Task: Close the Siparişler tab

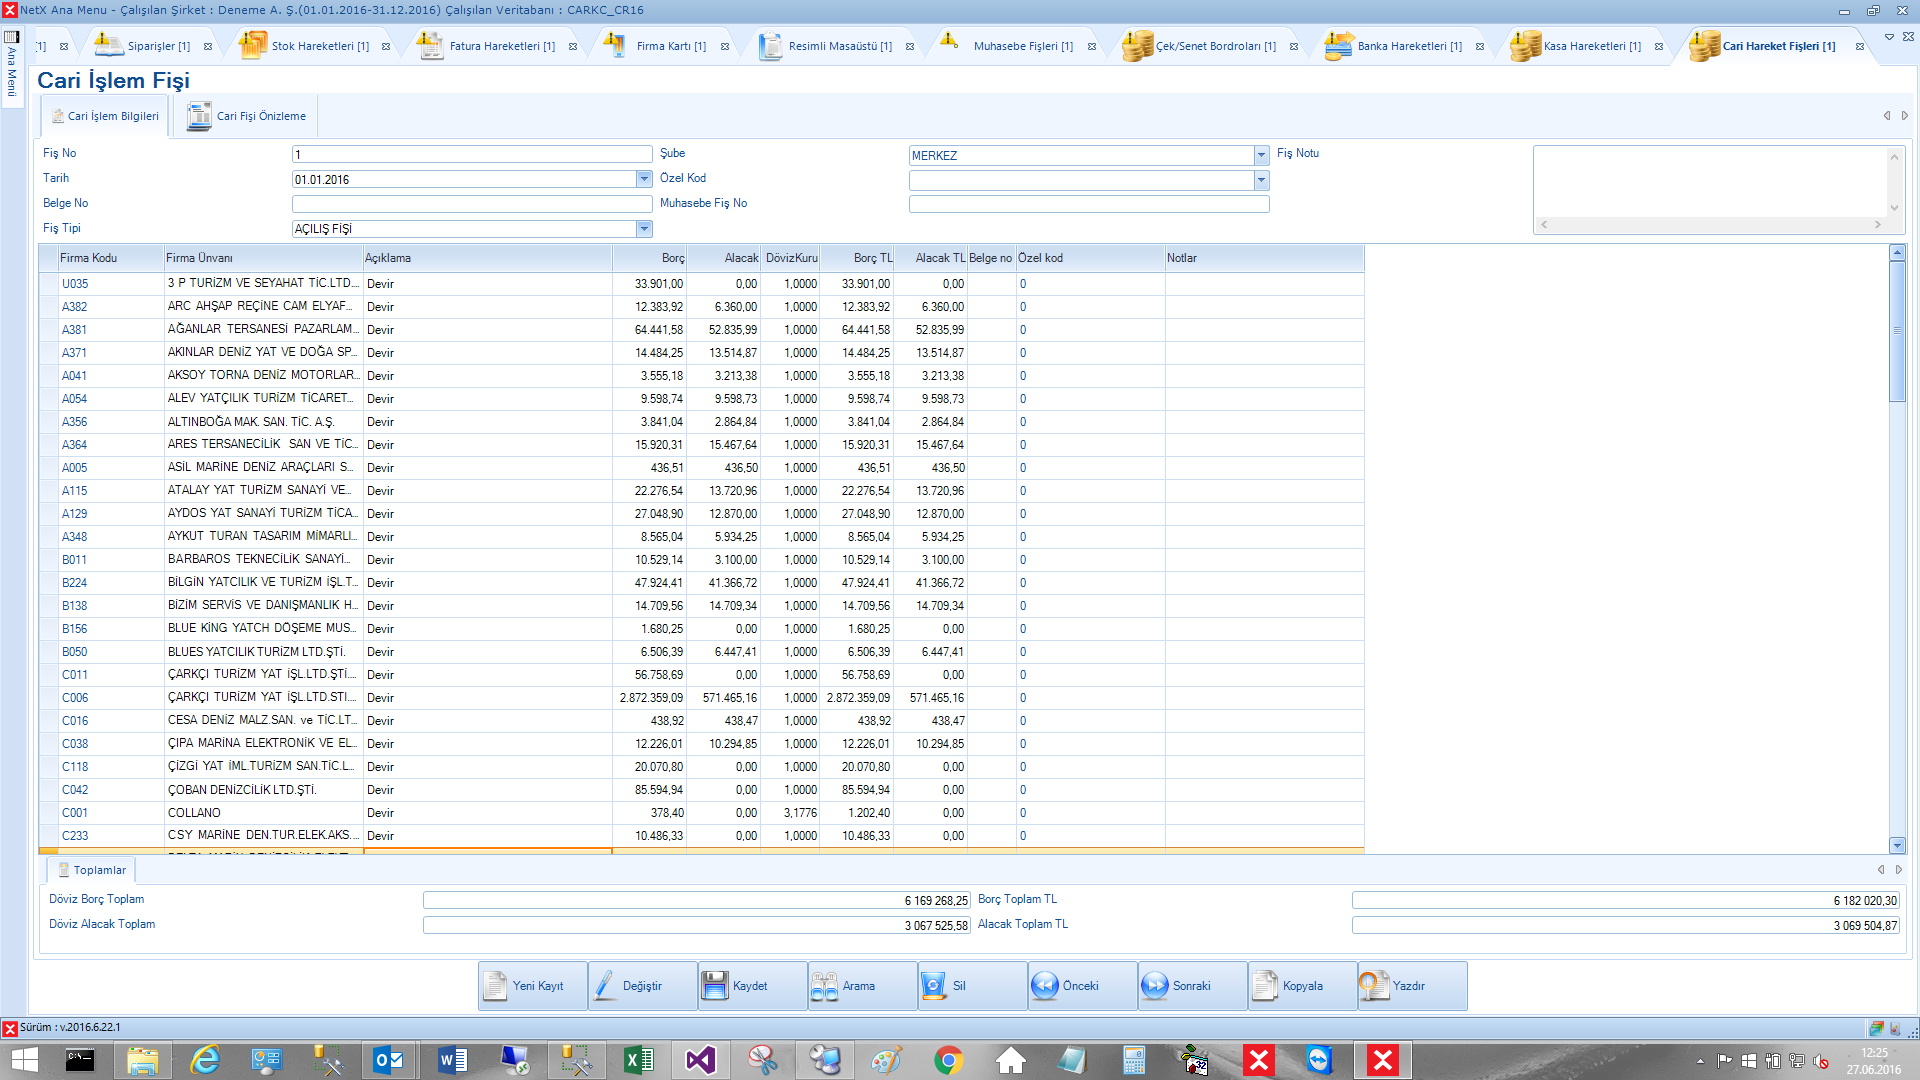Action: coord(208,47)
